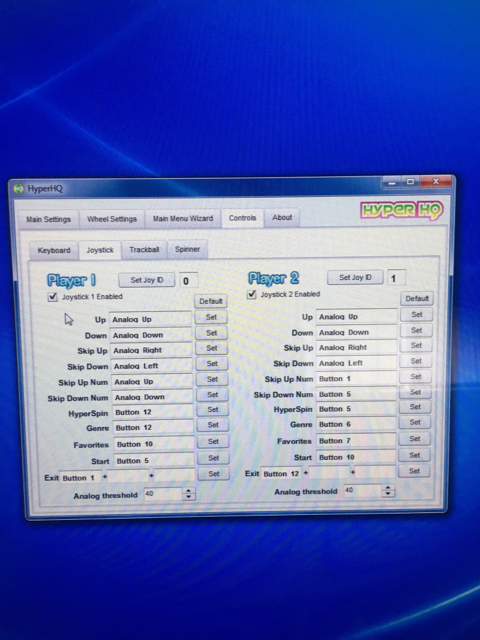The width and height of the screenshot is (480, 640).
Task: Open the Spinner sub-tab
Action: point(187,249)
